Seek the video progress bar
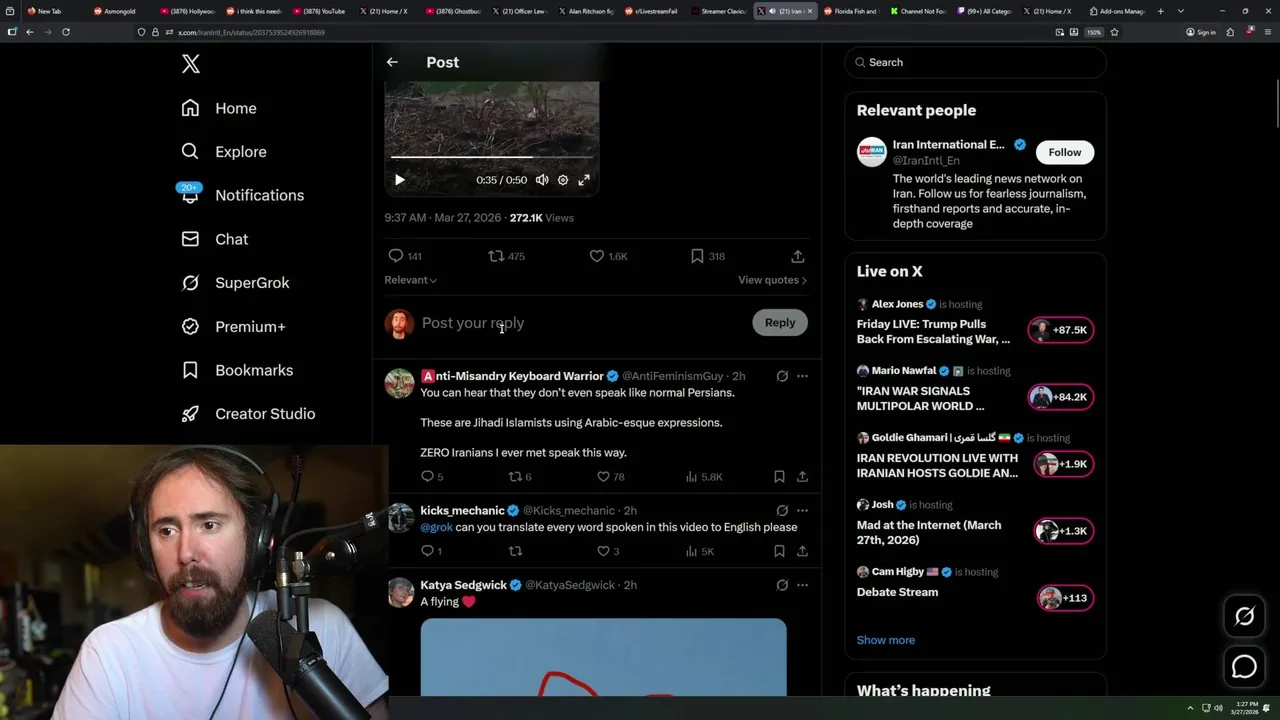The height and width of the screenshot is (720, 1280). 492,157
